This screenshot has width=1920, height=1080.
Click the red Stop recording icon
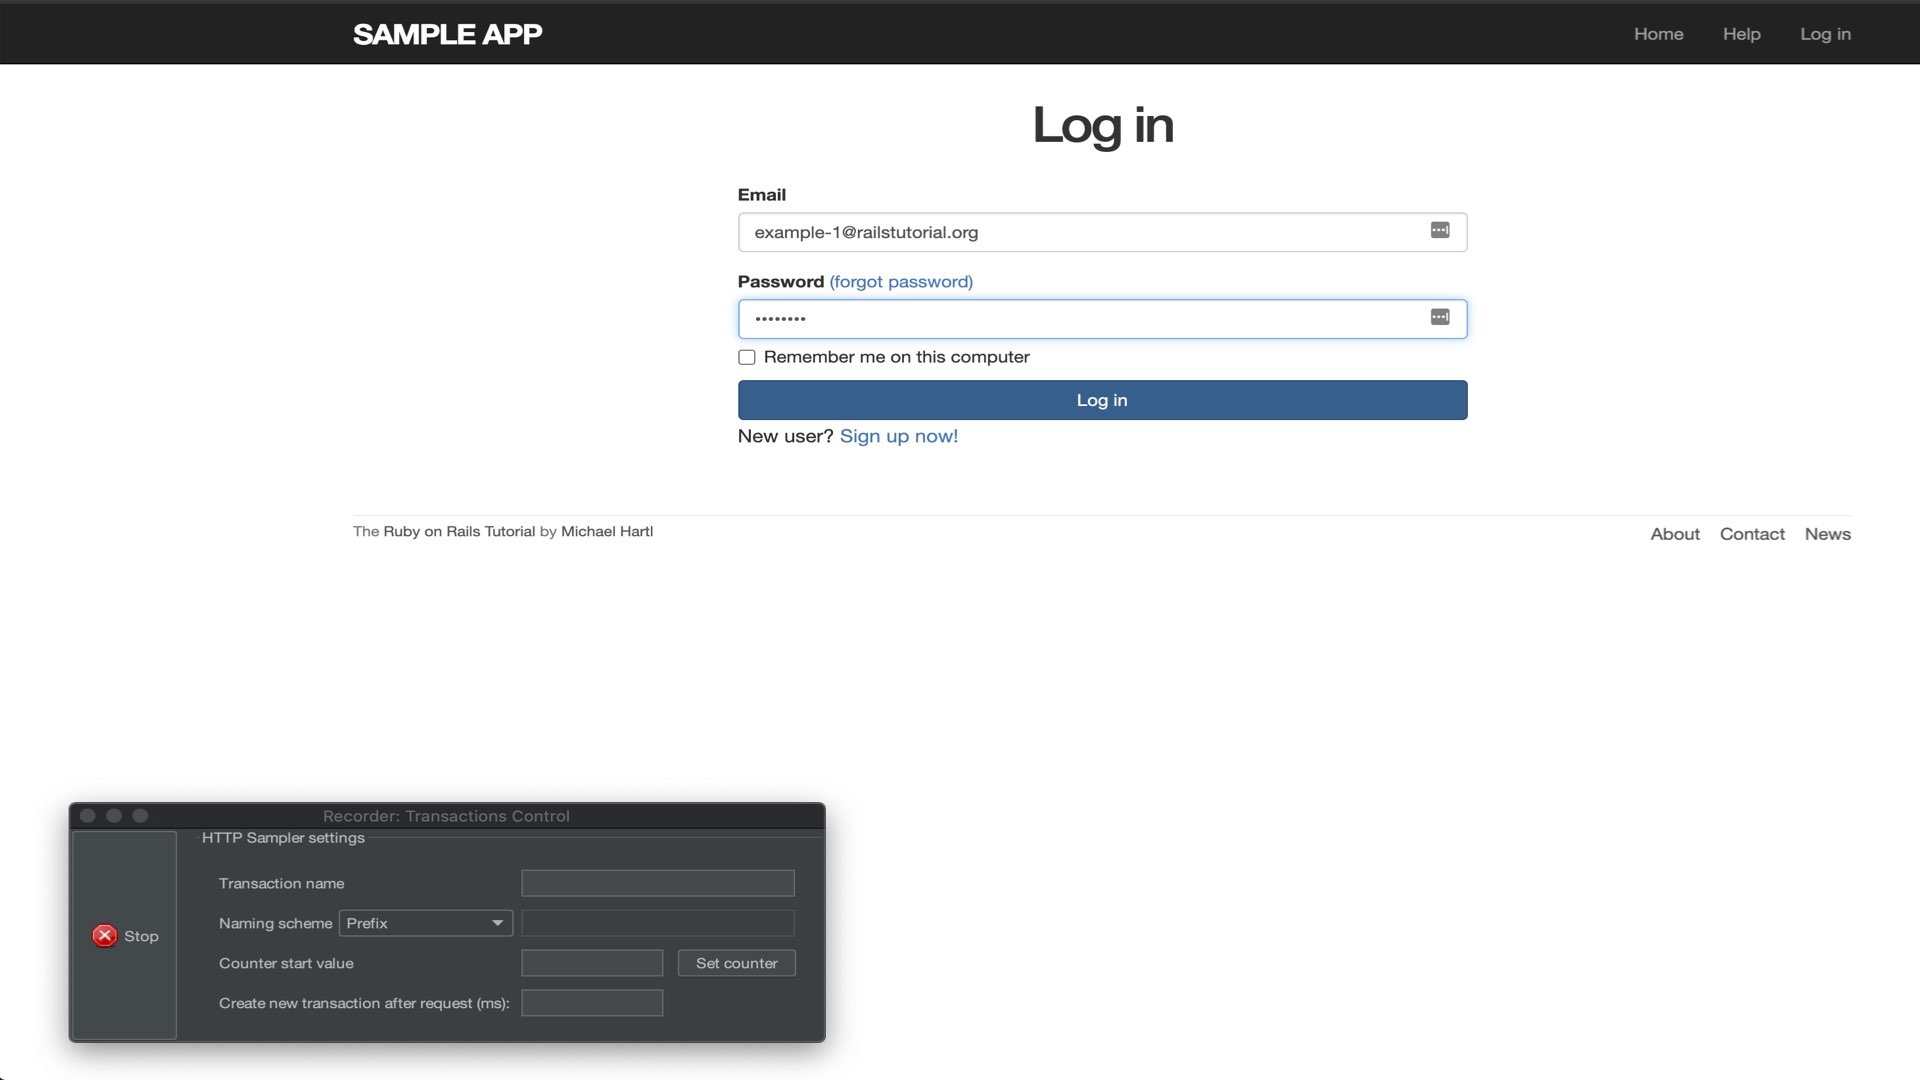click(105, 936)
